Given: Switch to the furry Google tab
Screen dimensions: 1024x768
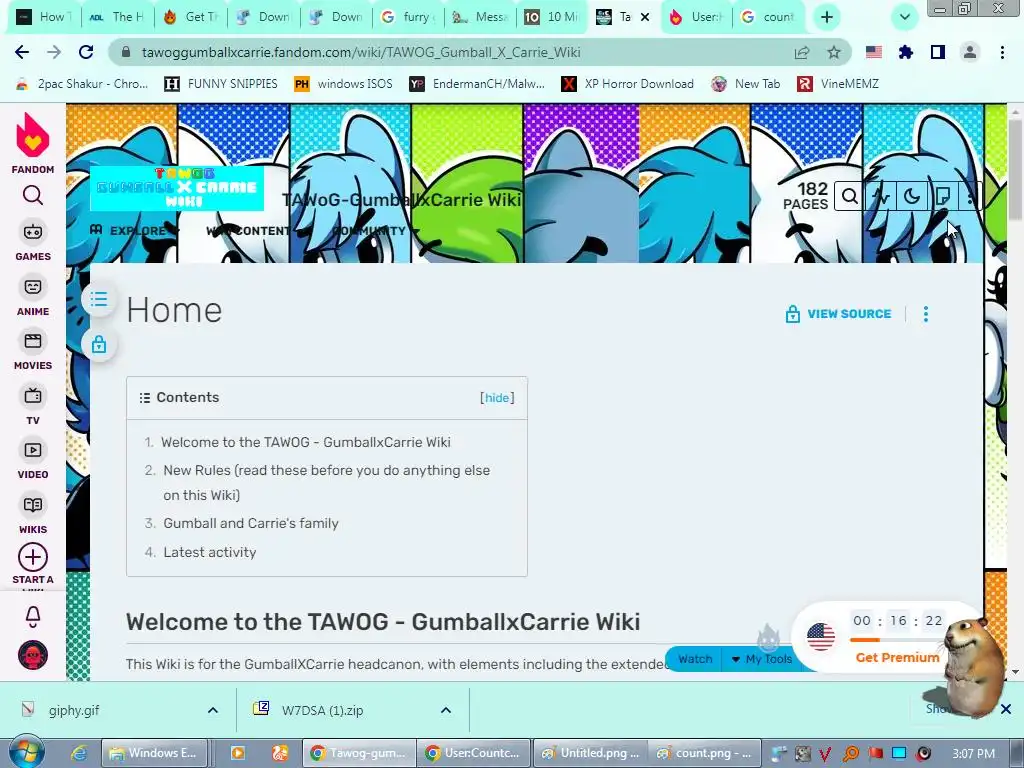Looking at the screenshot, I should point(409,17).
